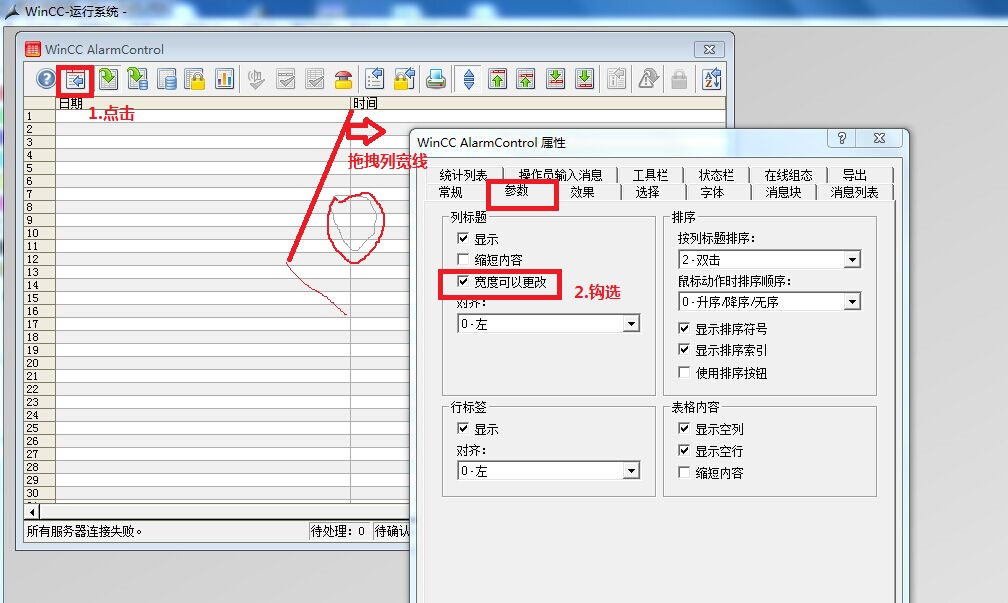
Task: Enable the 缩短内容 checkbox under 列标题
Action: 464,259
